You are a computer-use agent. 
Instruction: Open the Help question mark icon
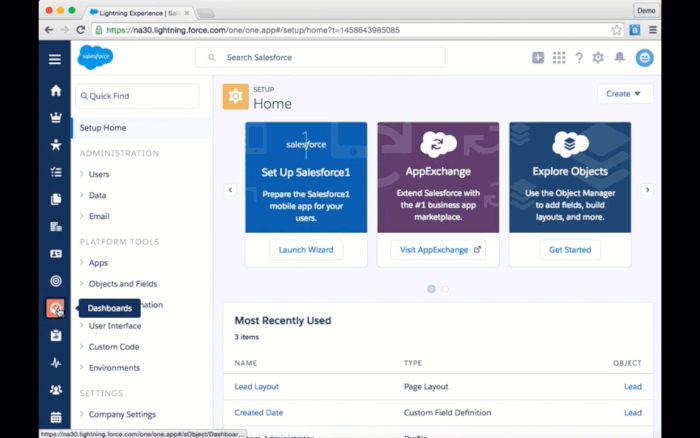tap(579, 58)
